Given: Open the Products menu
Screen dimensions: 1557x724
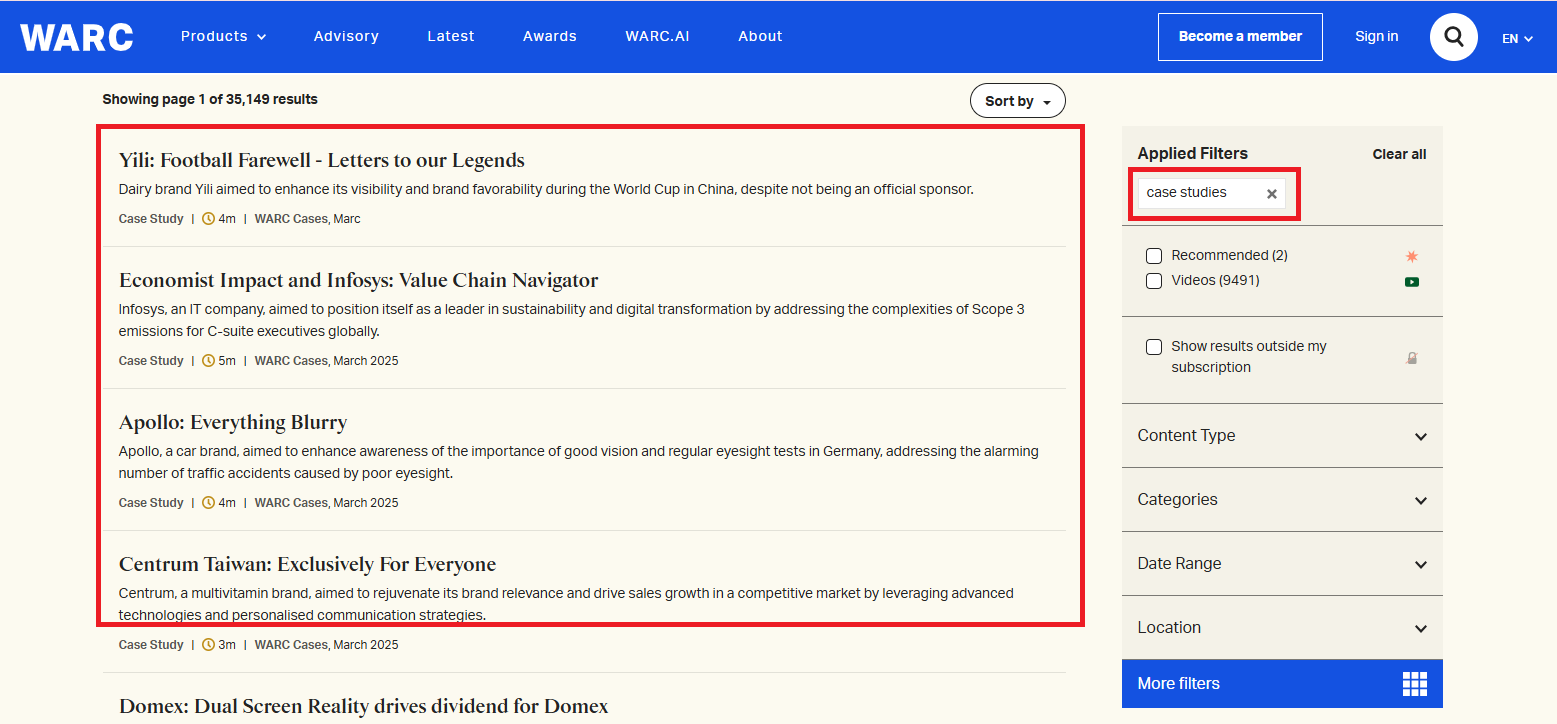Looking at the screenshot, I should pyautogui.click(x=223, y=36).
